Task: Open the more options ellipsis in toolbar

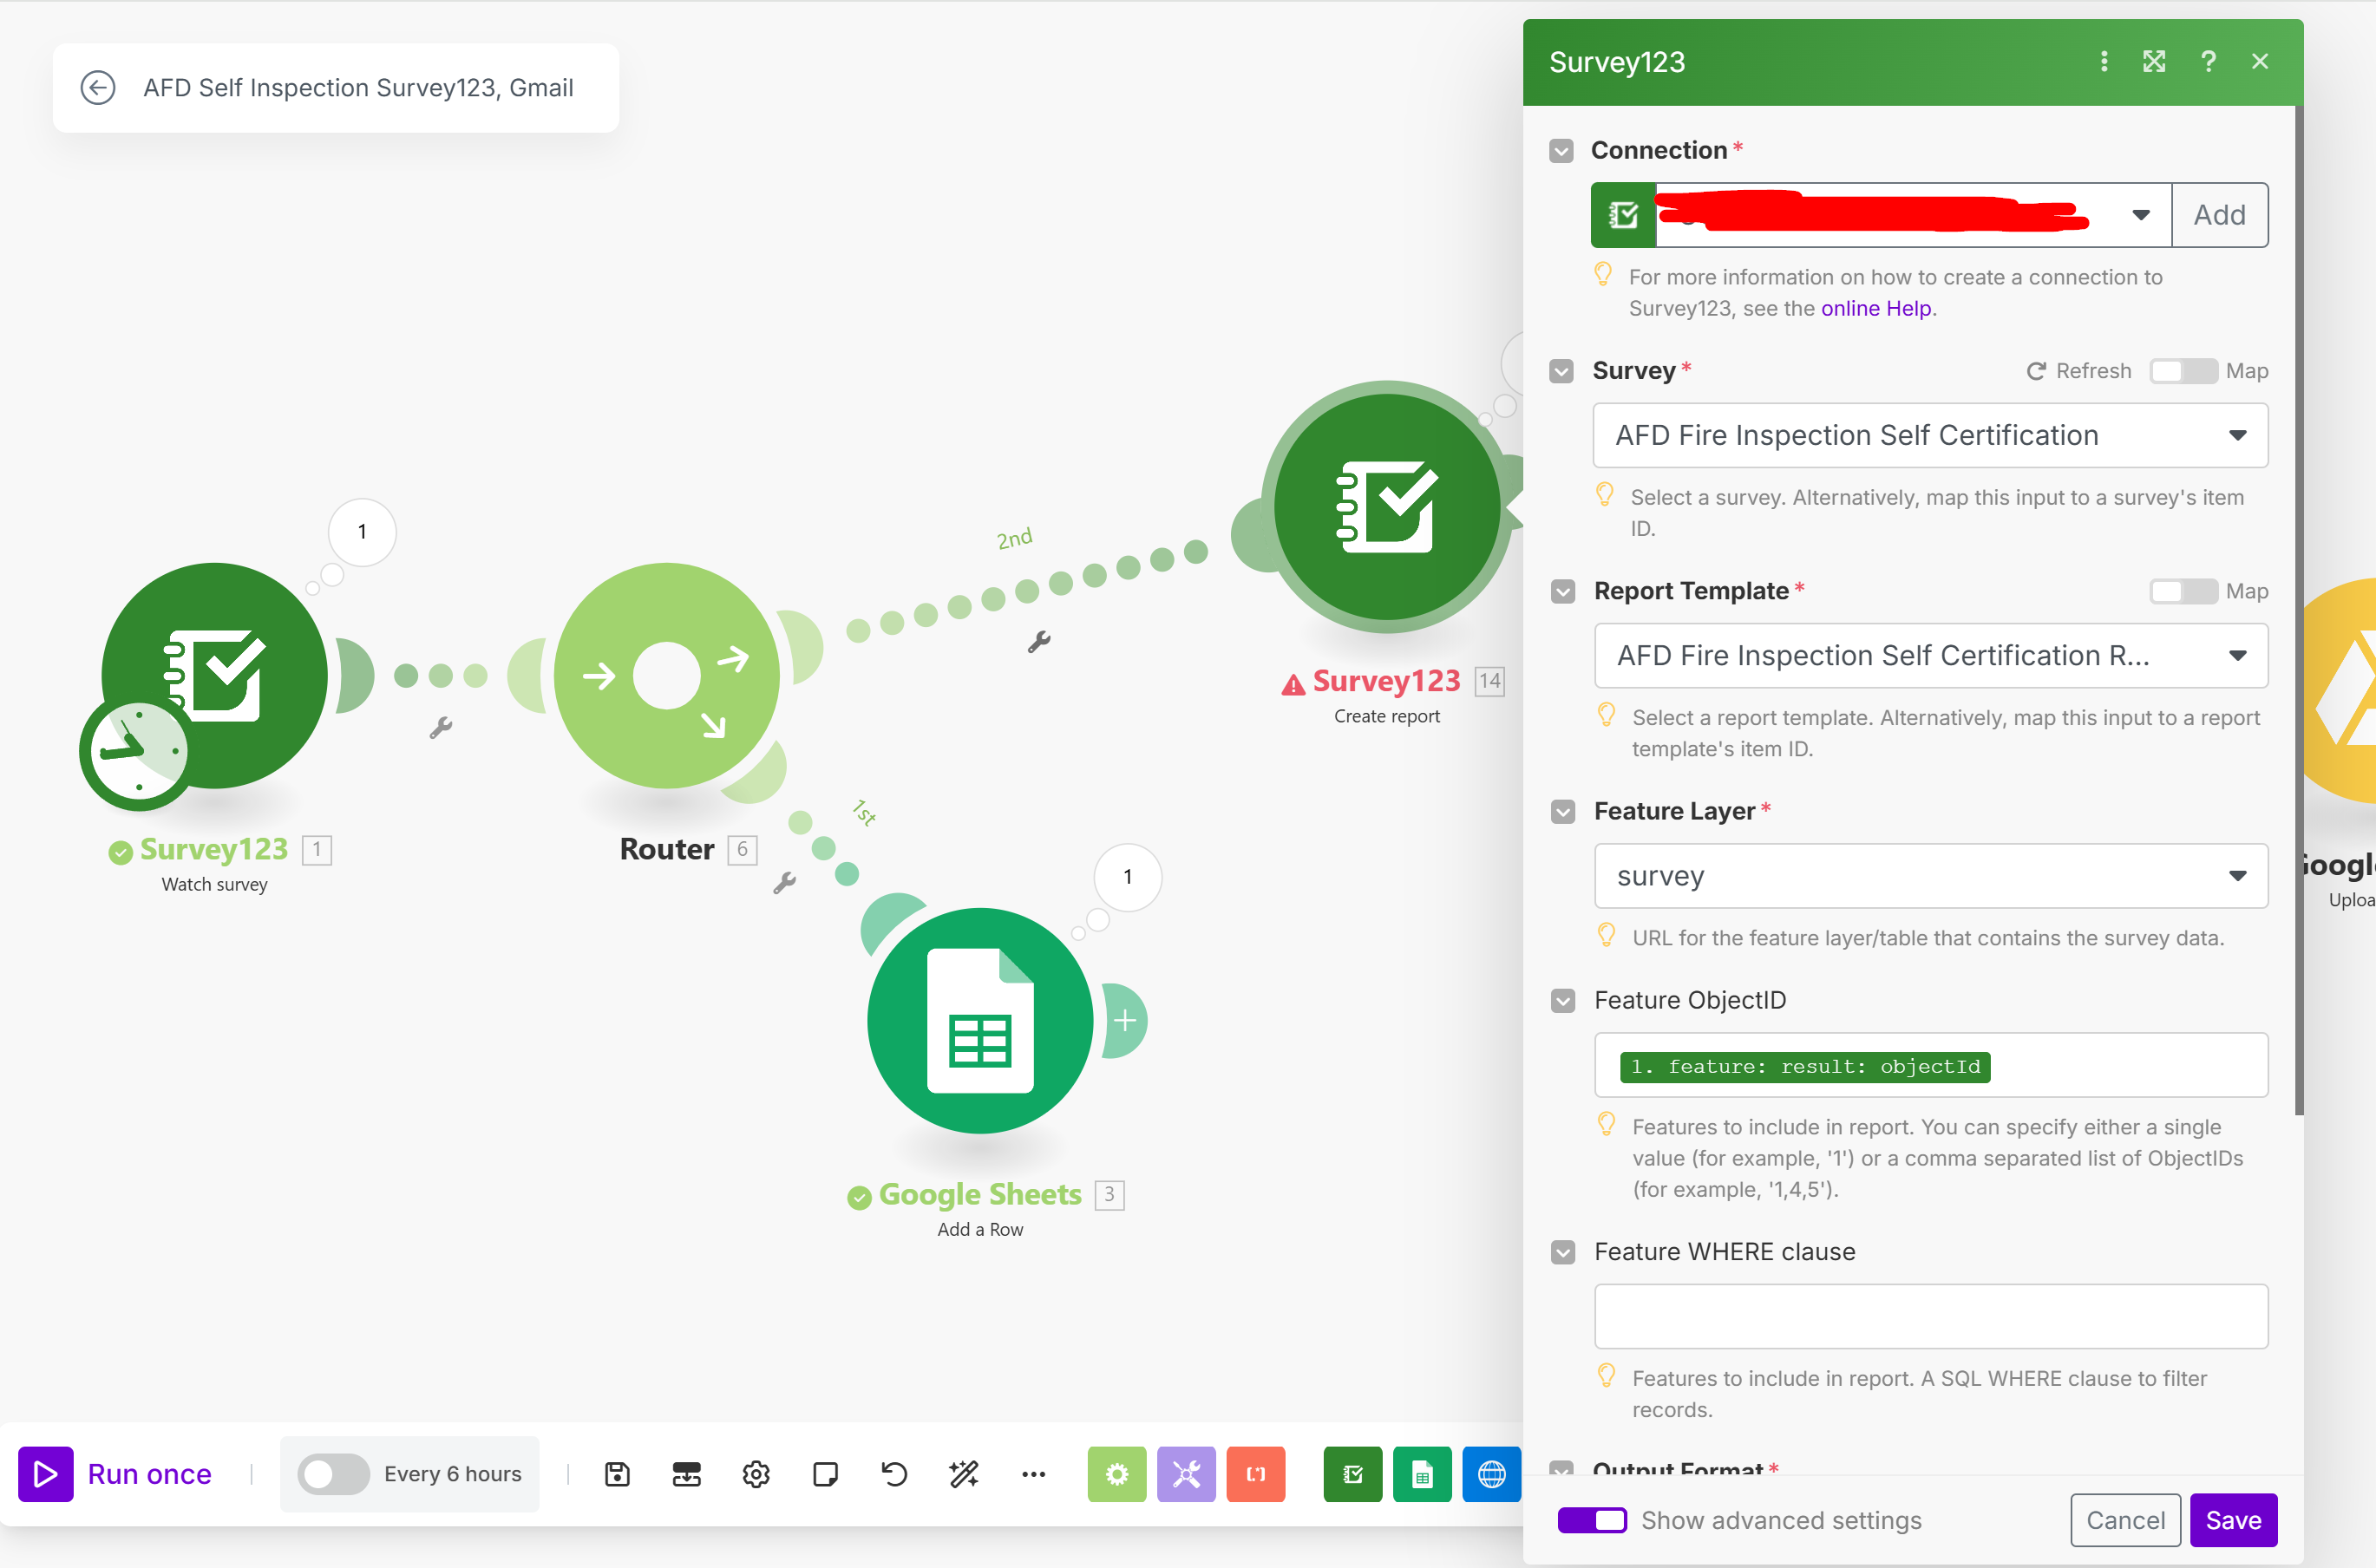Action: pos(1033,1474)
